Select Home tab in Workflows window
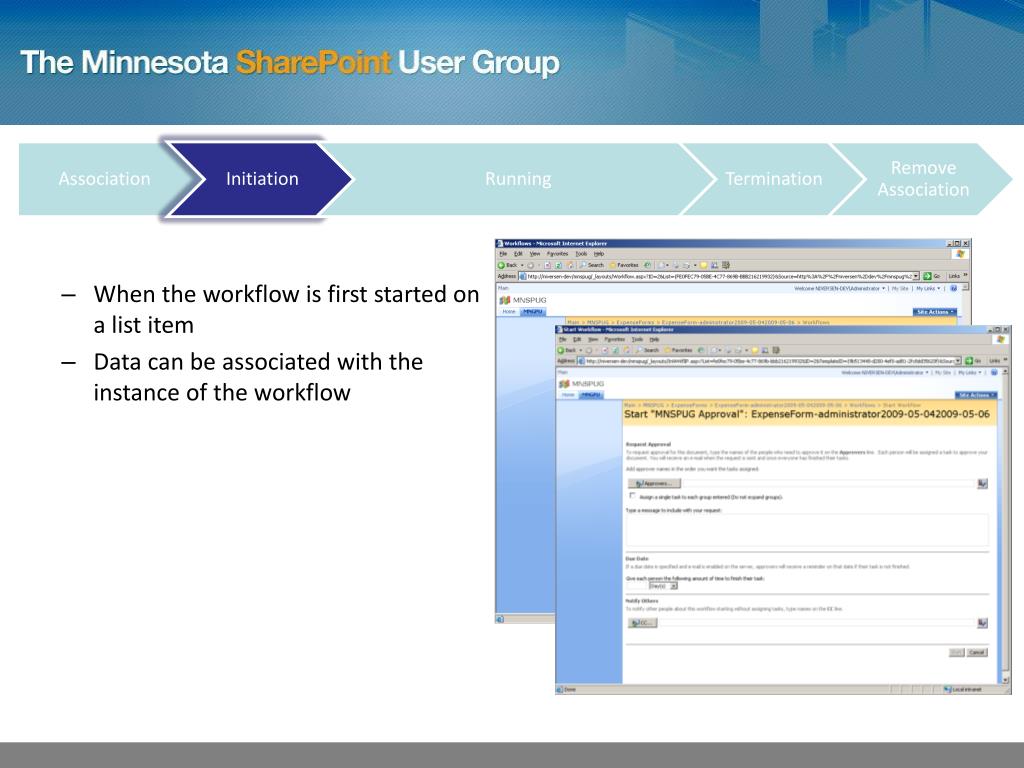The height and width of the screenshot is (768, 1024). click(509, 312)
